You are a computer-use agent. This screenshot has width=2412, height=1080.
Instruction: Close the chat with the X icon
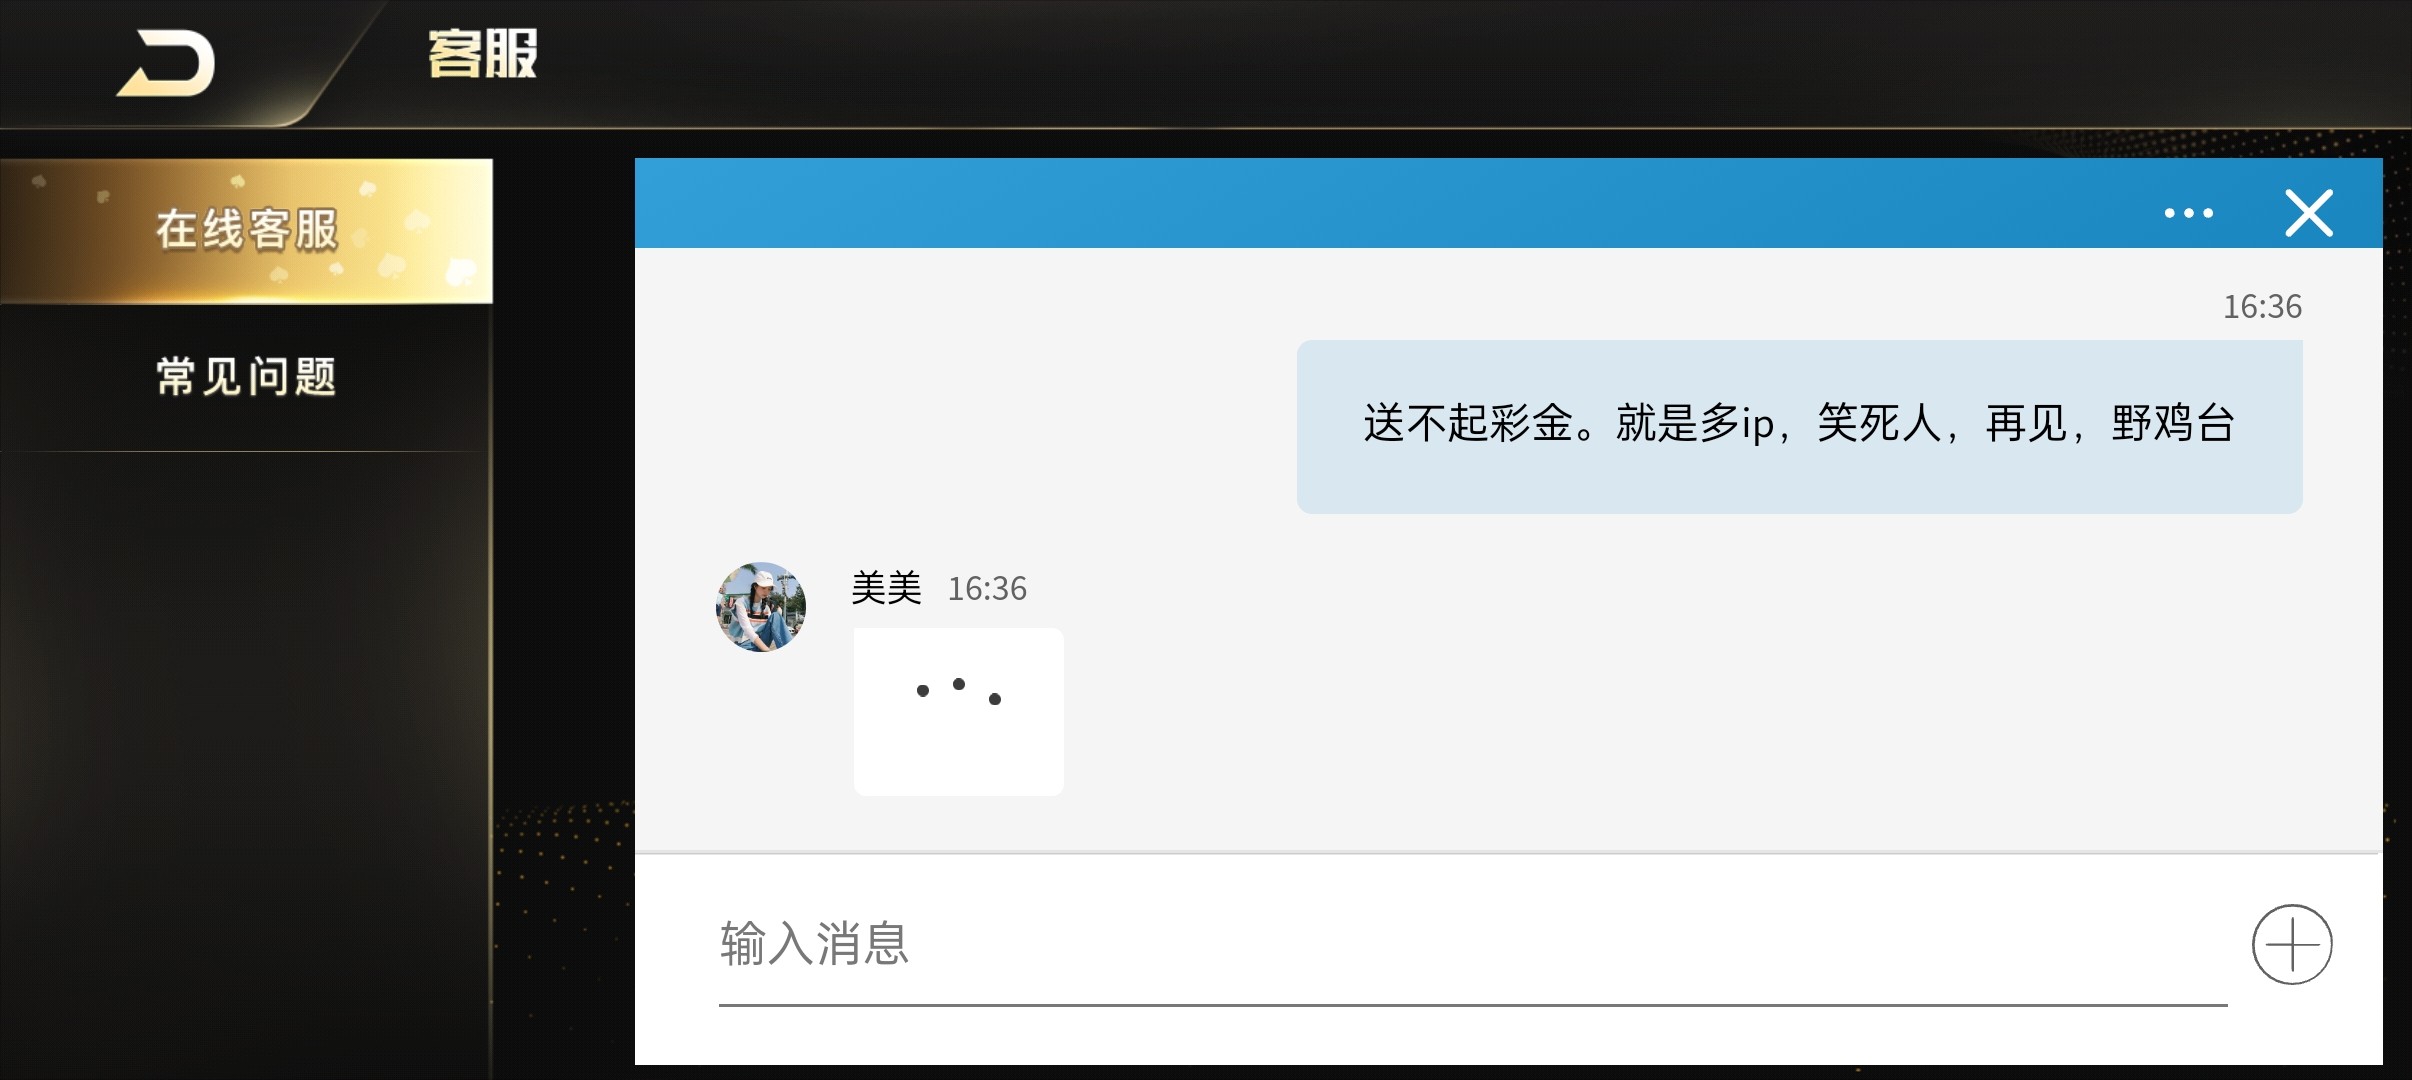pos(2309,213)
